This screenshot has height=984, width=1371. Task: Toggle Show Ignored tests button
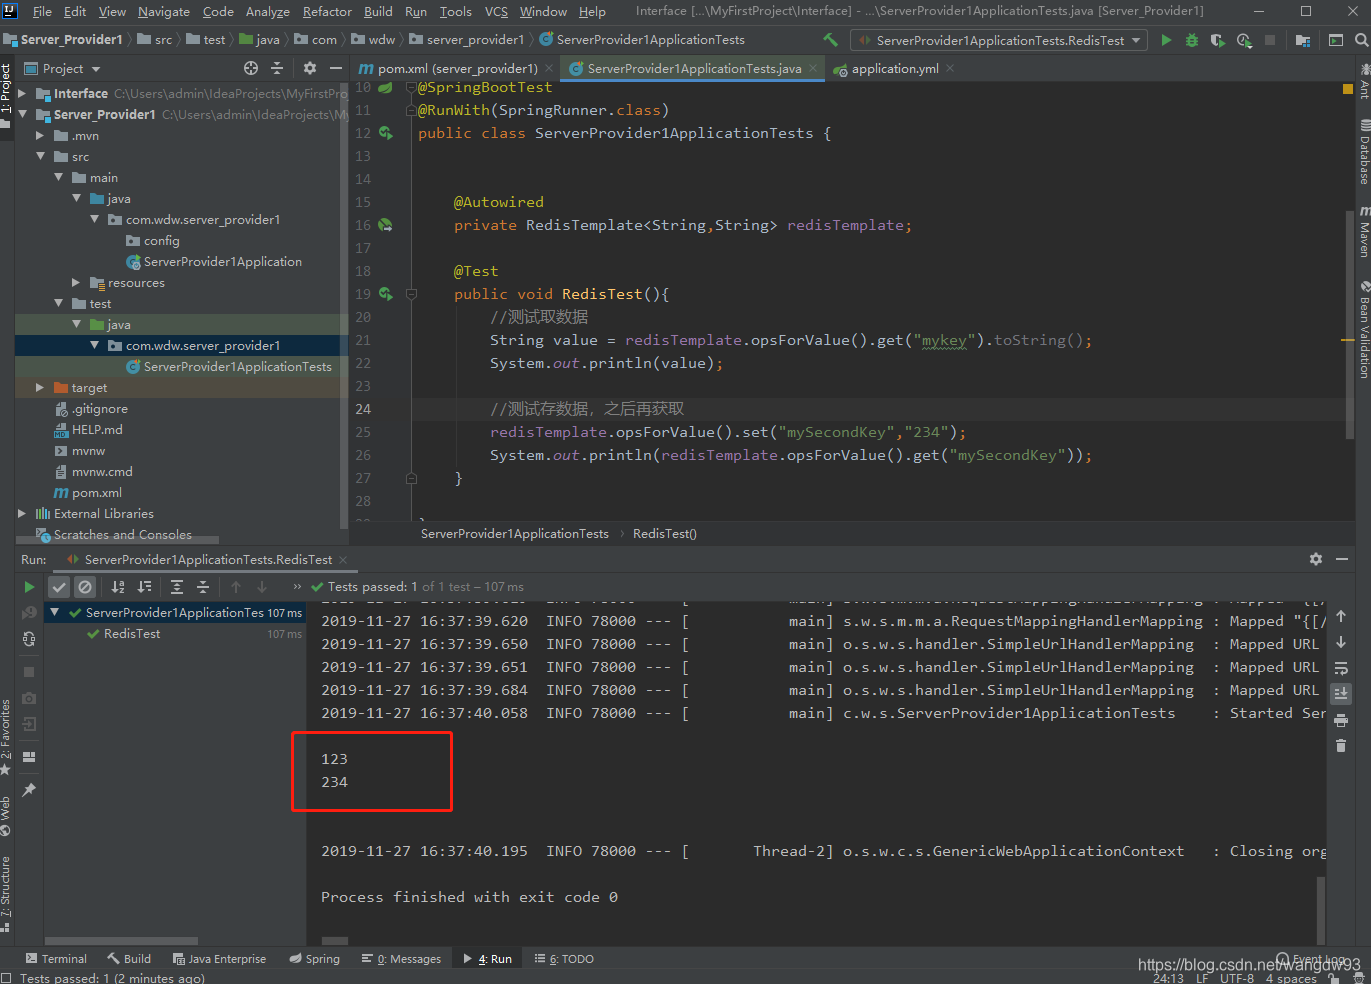[85, 587]
